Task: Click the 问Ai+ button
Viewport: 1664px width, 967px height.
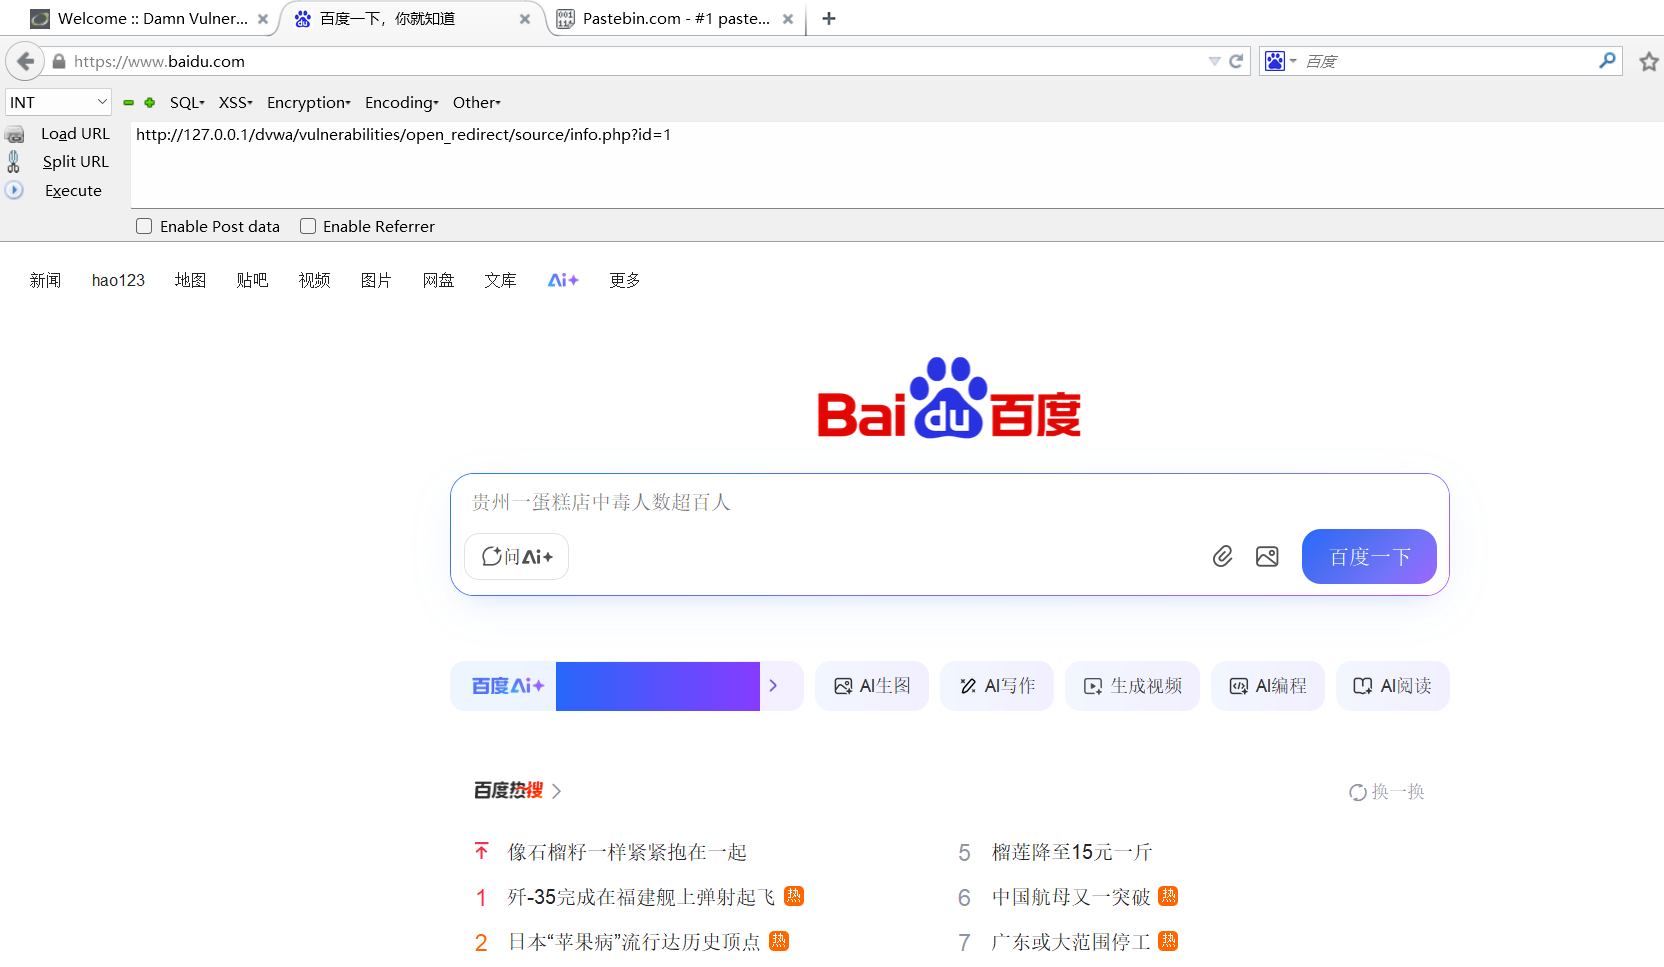Action: [x=516, y=556]
